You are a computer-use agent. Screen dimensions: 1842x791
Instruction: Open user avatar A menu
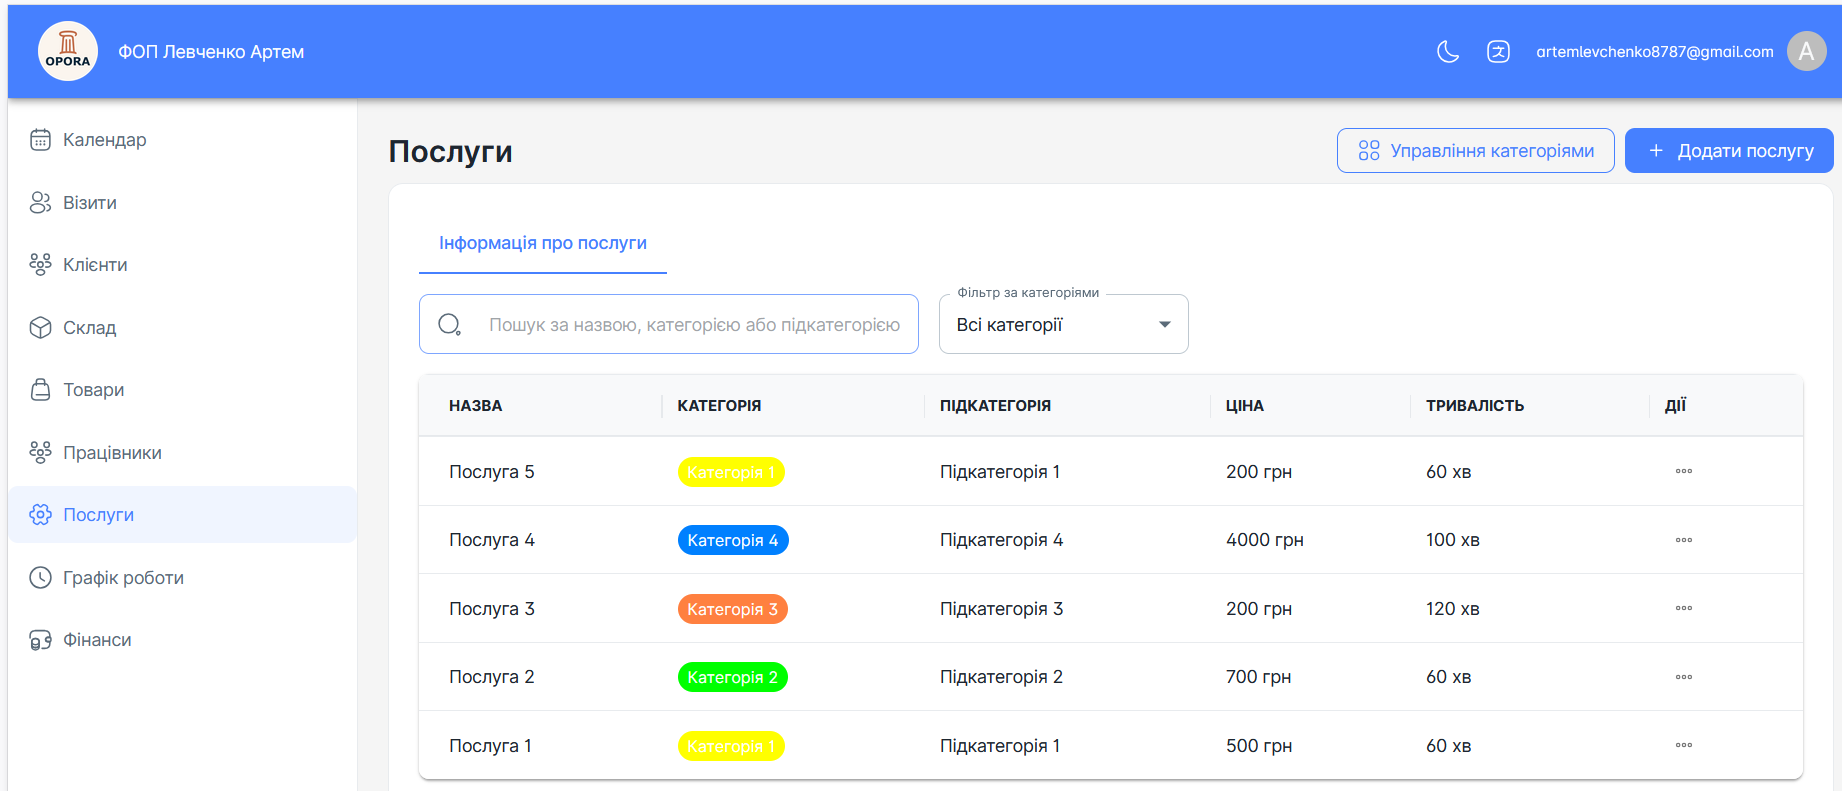[1806, 51]
